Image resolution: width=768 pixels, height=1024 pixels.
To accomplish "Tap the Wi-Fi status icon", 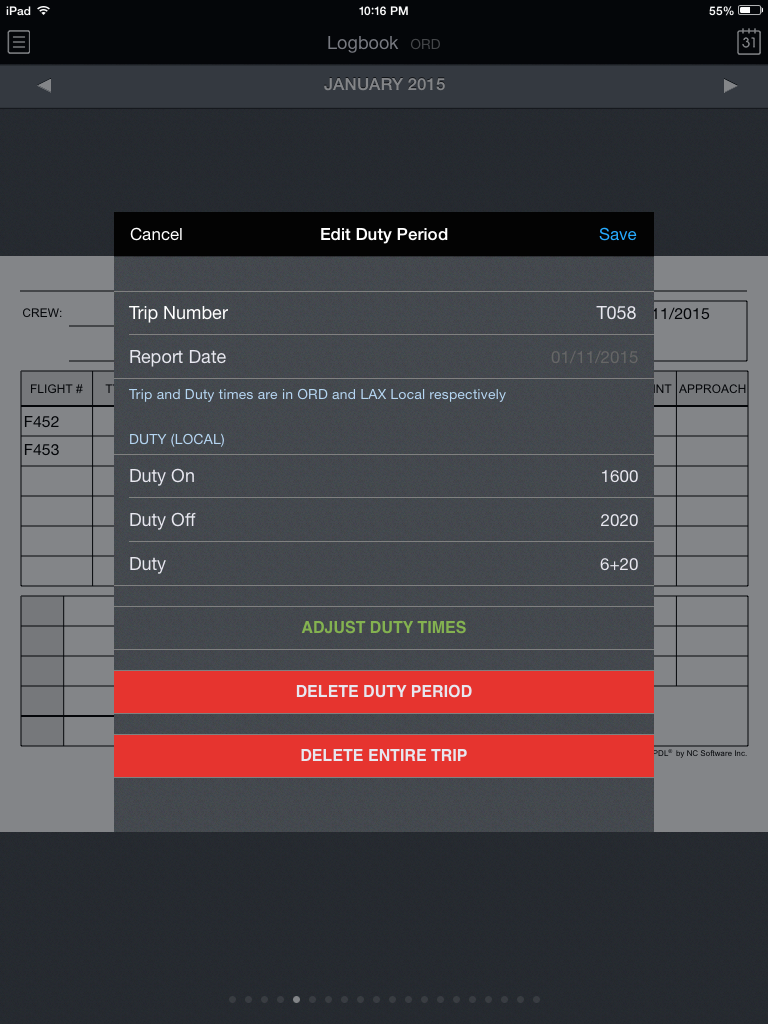I will coord(44,10).
